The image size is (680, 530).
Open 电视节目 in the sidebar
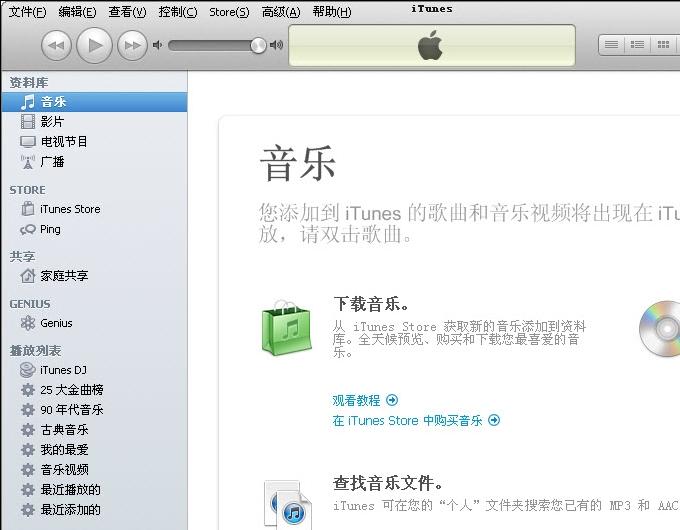click(x=64, y=141)
